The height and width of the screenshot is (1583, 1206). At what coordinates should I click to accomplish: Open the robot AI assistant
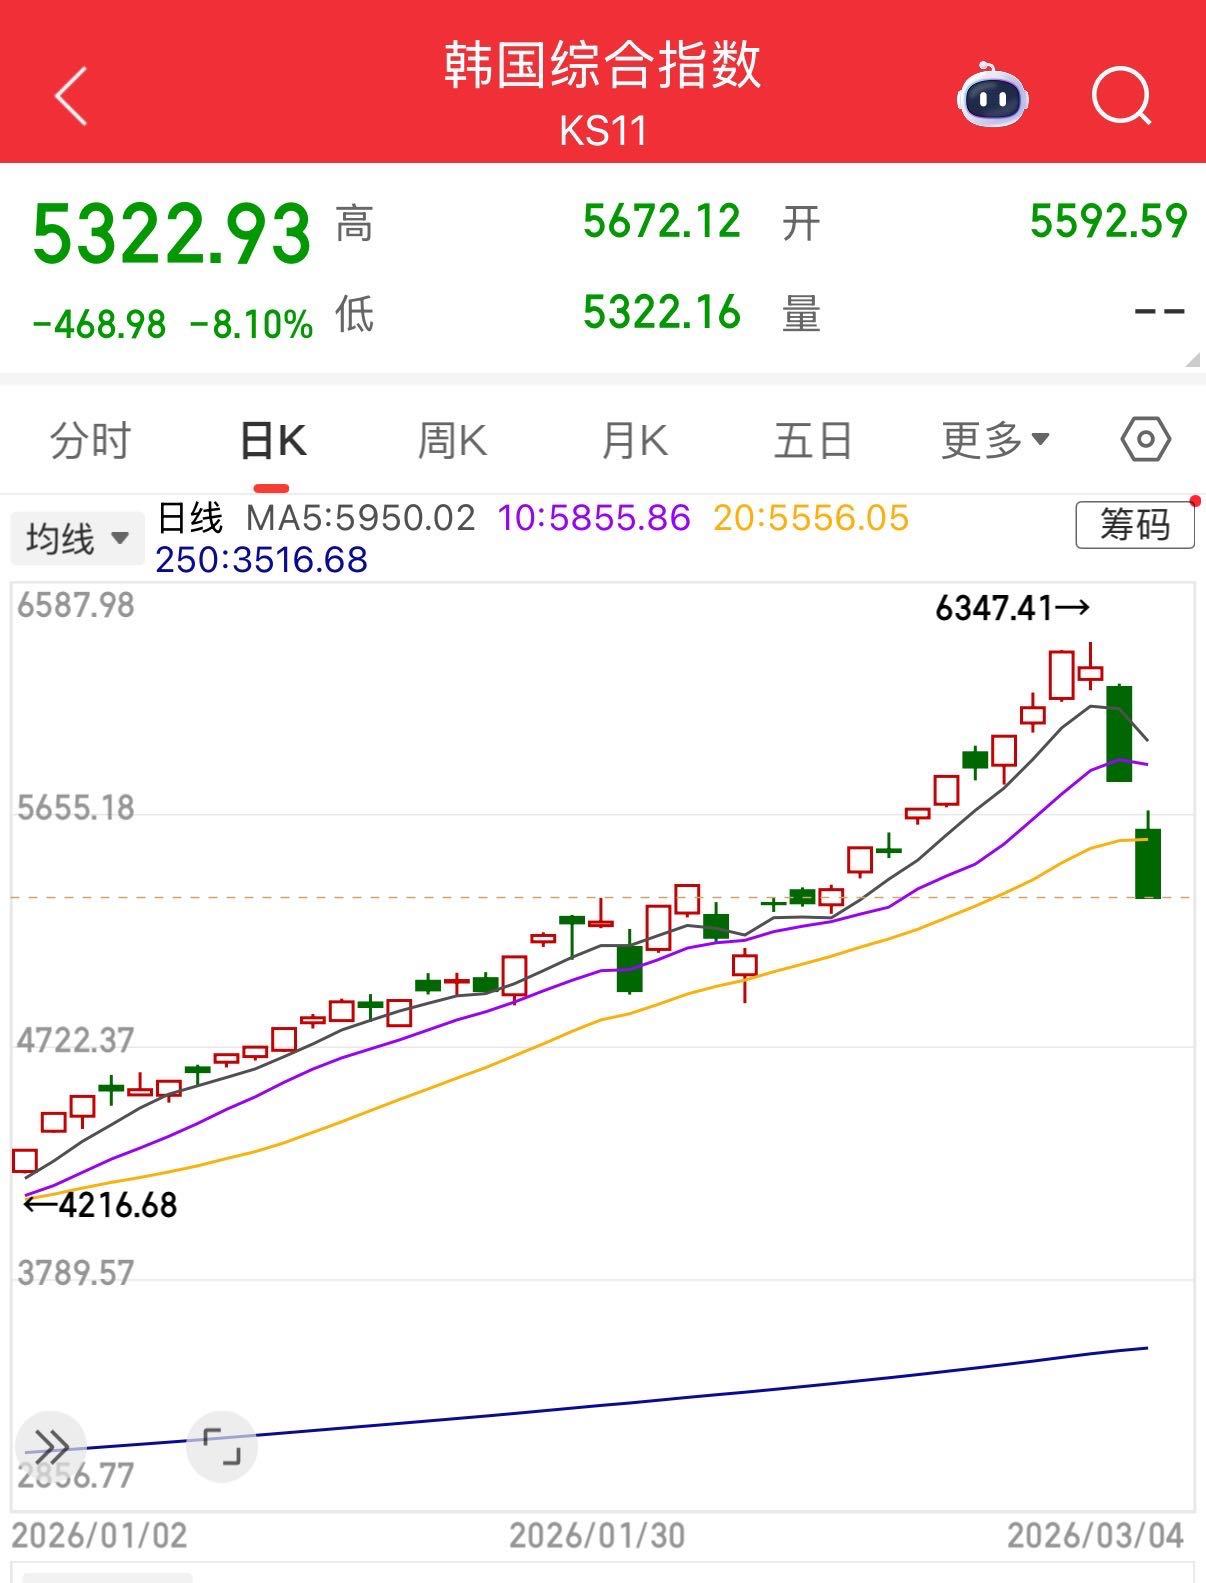[992, 97]
